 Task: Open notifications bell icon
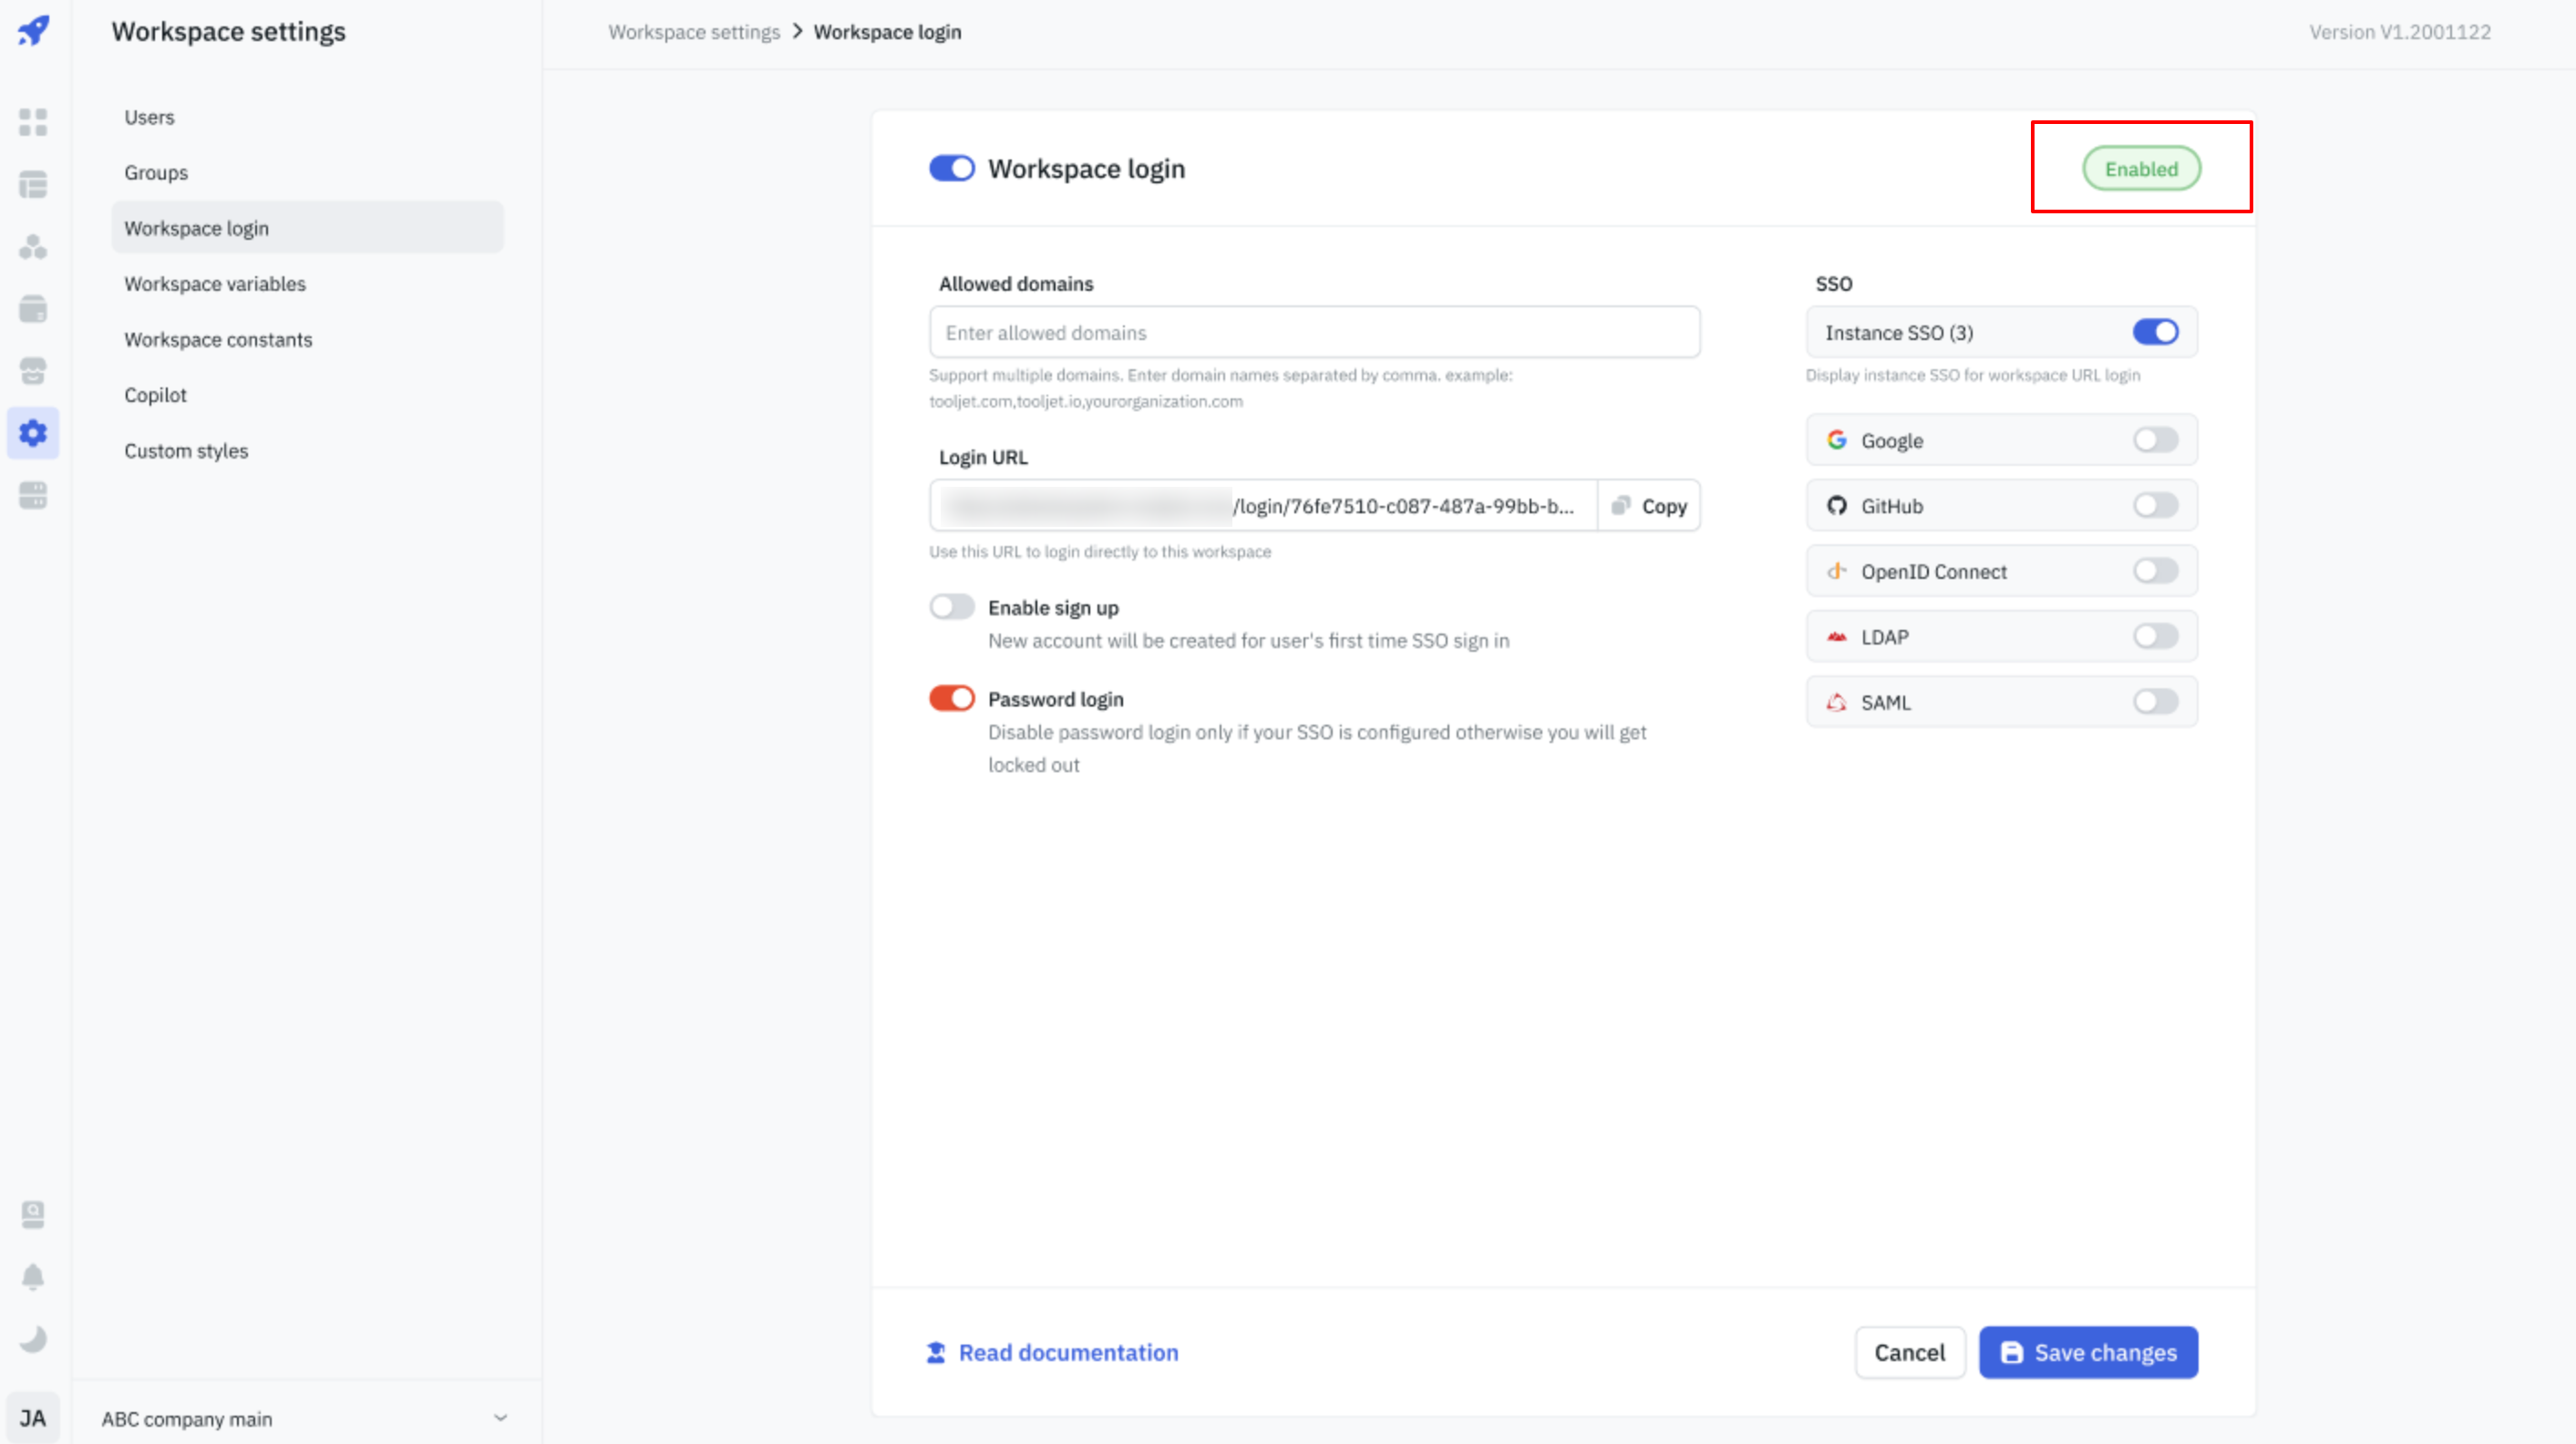coord(33,1276)
